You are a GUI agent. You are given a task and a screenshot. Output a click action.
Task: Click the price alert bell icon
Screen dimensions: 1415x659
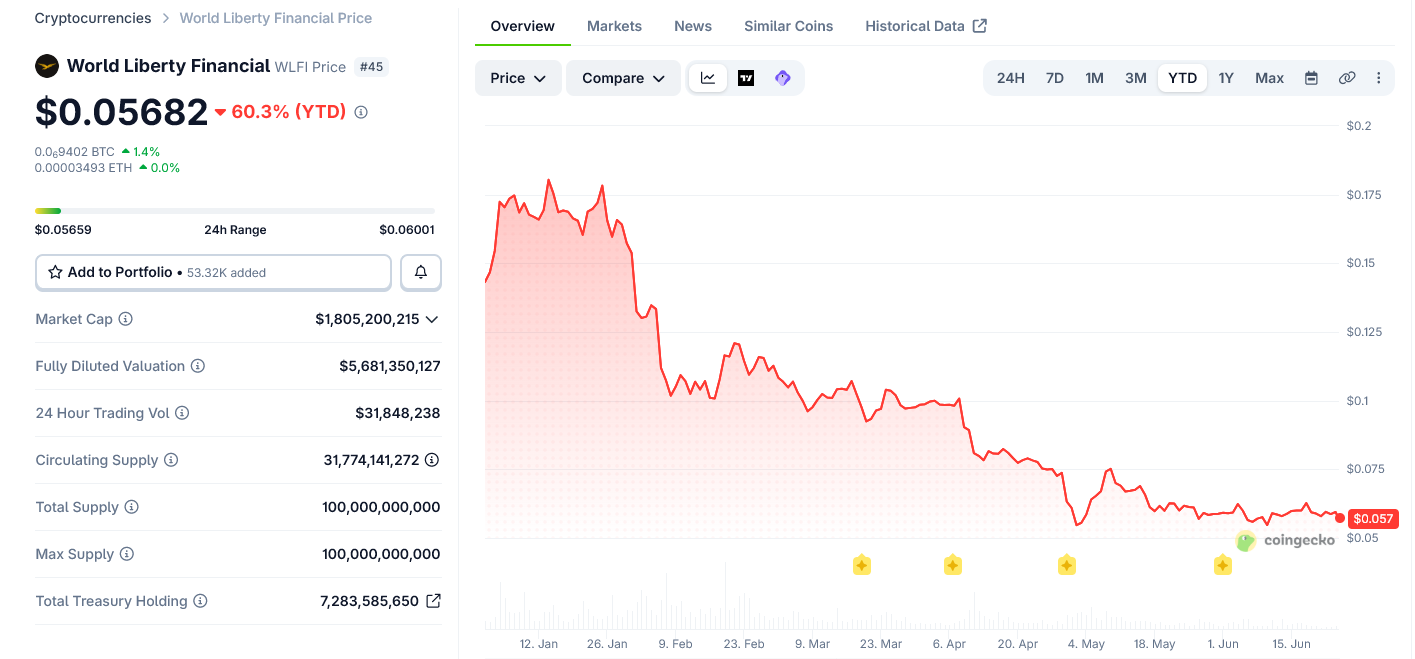pos(421,272)
